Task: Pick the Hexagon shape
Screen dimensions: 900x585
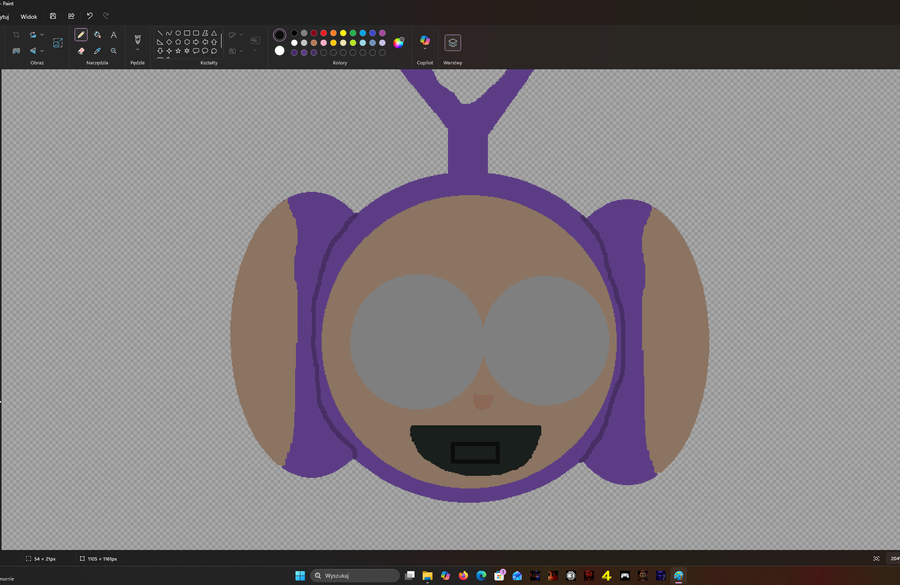Action: [x=187, y=42]
